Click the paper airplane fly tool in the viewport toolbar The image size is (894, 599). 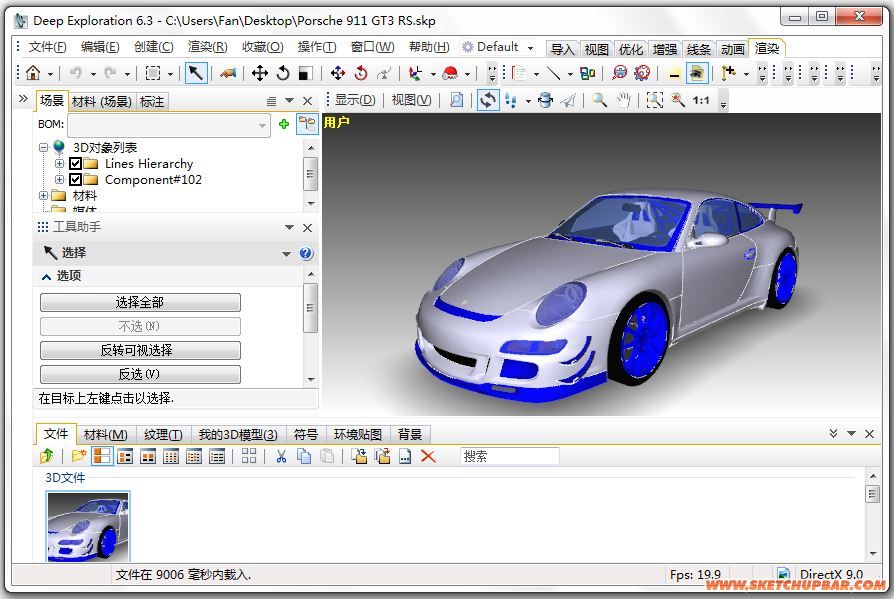tap(568, 100)
